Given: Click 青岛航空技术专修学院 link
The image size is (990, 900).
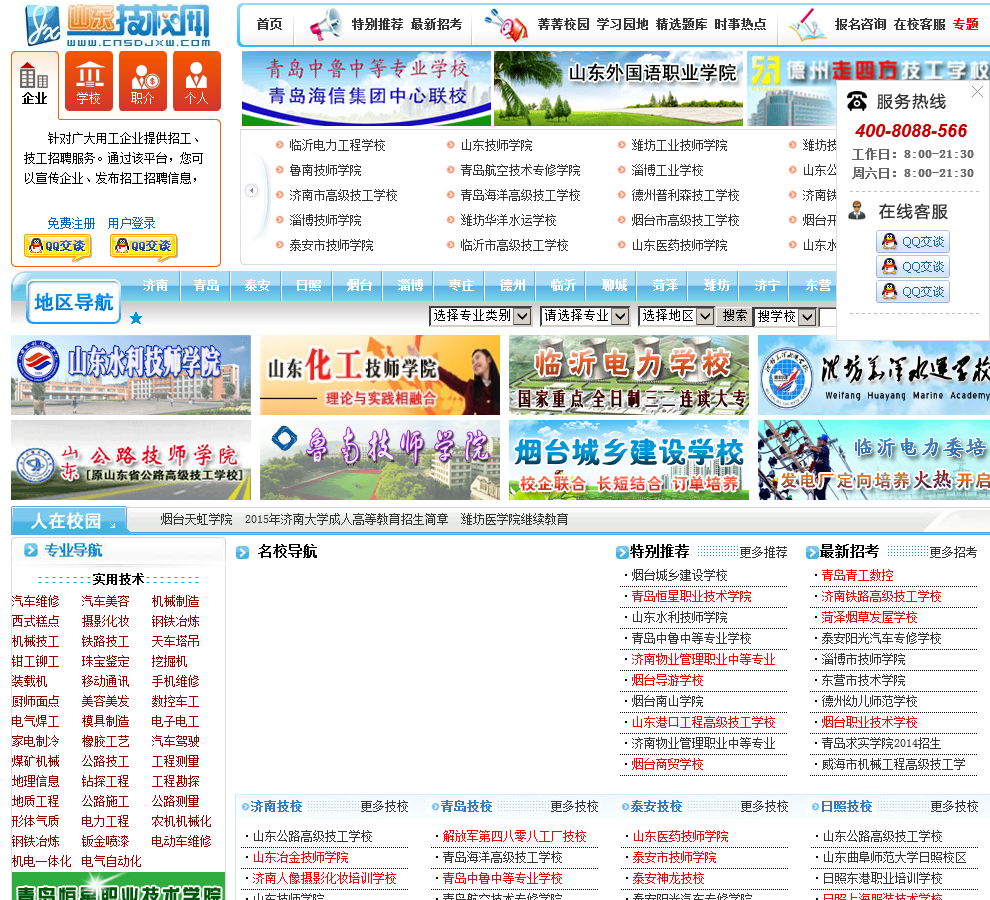Looking at the screenshot, I should (x=520, y=171).
